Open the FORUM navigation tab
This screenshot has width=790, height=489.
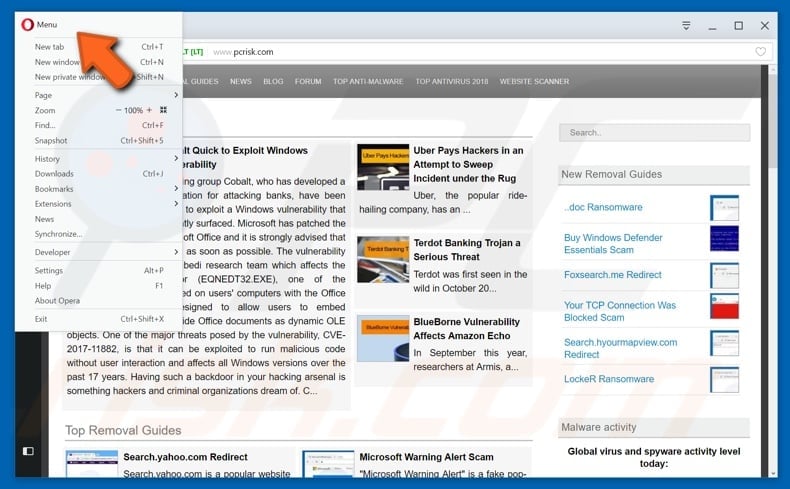pyautogui.click(x=308, y=81)
